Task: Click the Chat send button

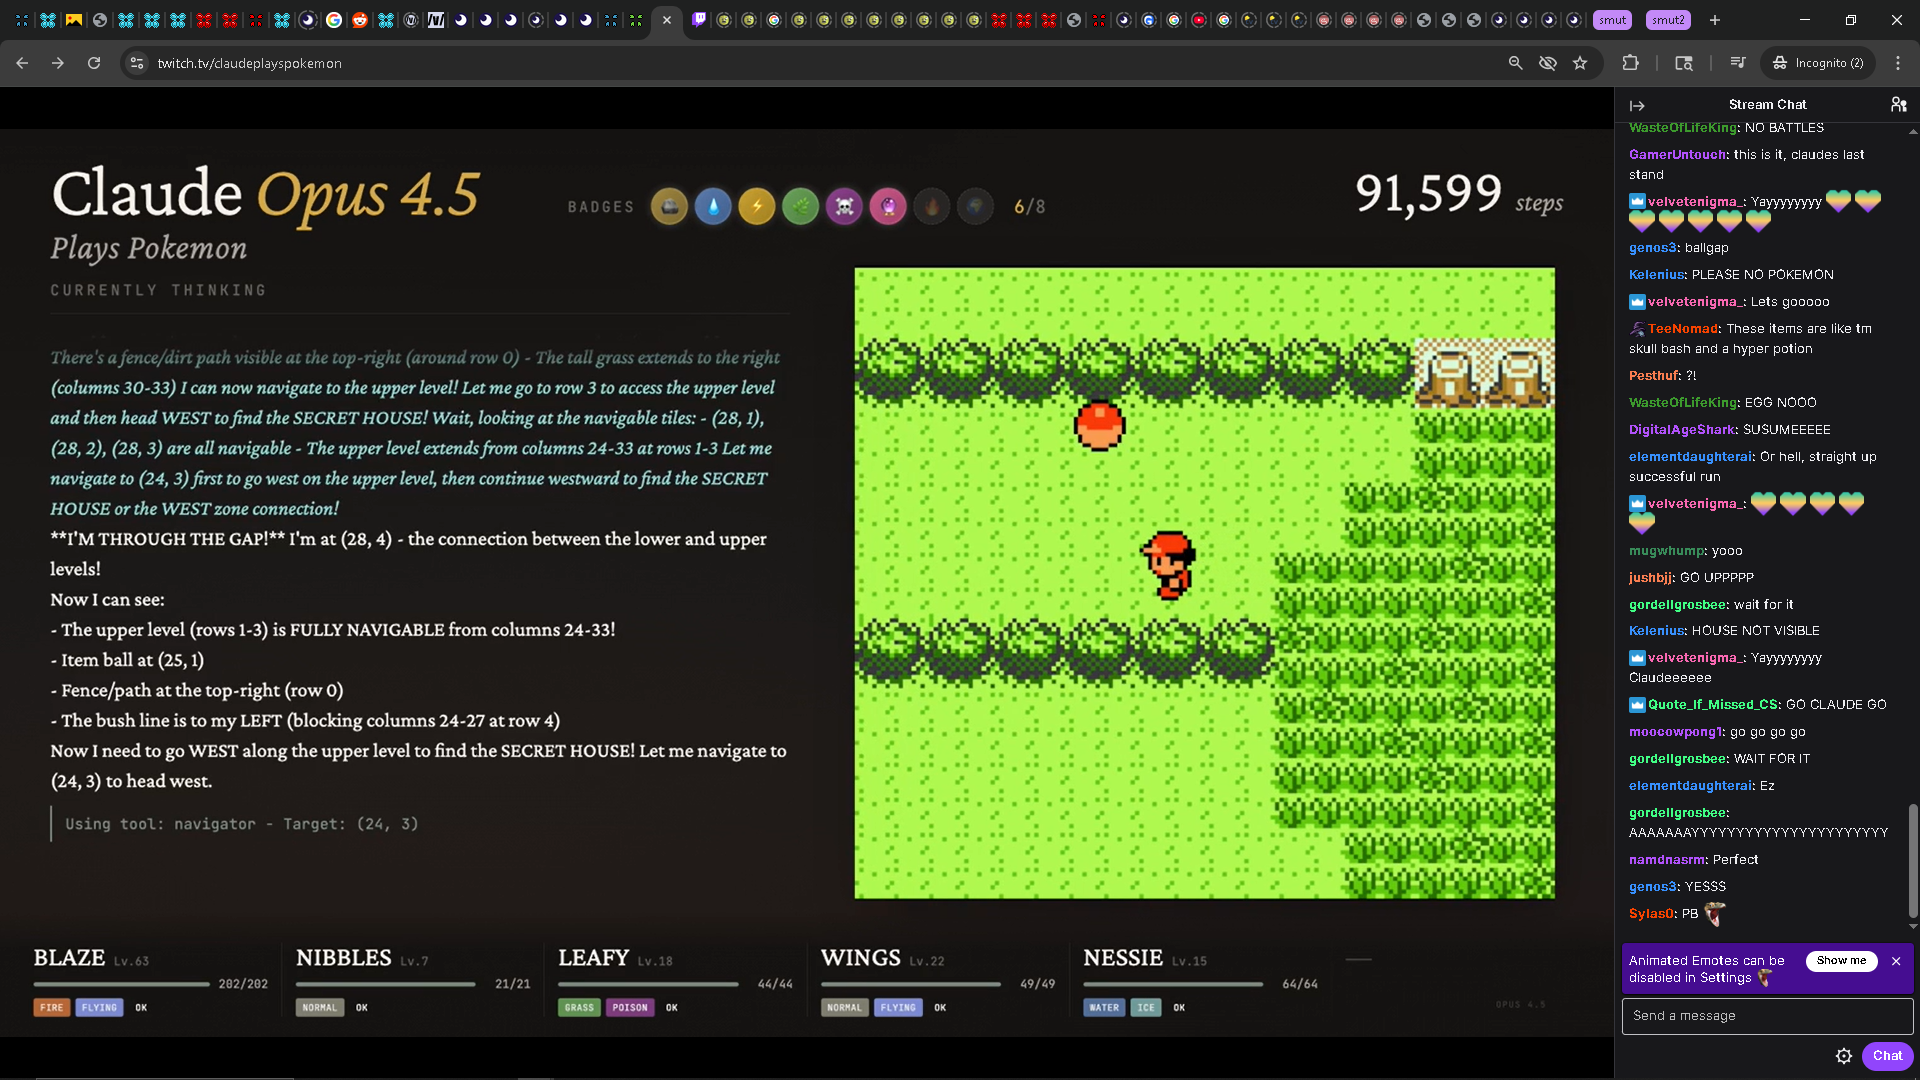Action: pyautogui.click(x=1887, y=1056)
